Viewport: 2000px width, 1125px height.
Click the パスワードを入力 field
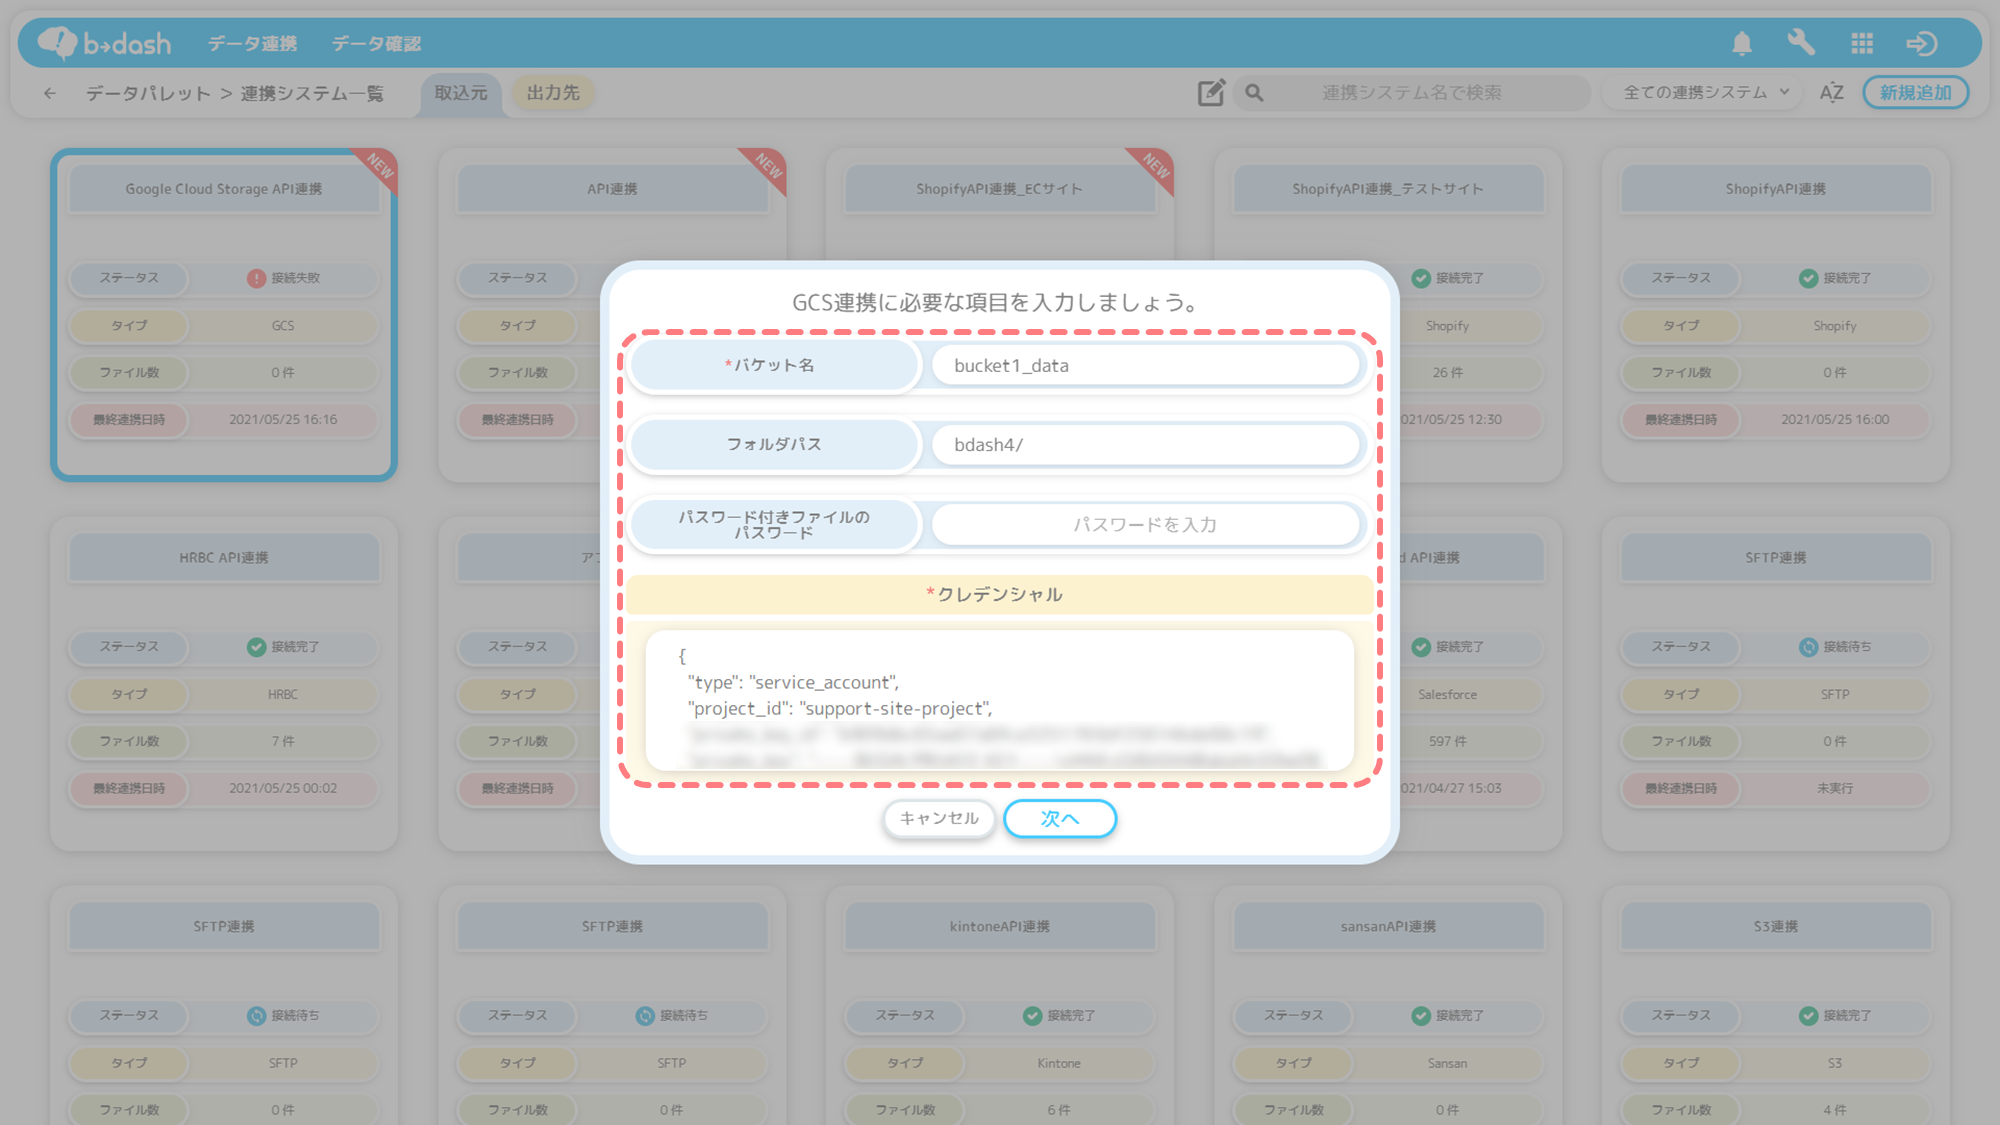tap(1145, 524)
